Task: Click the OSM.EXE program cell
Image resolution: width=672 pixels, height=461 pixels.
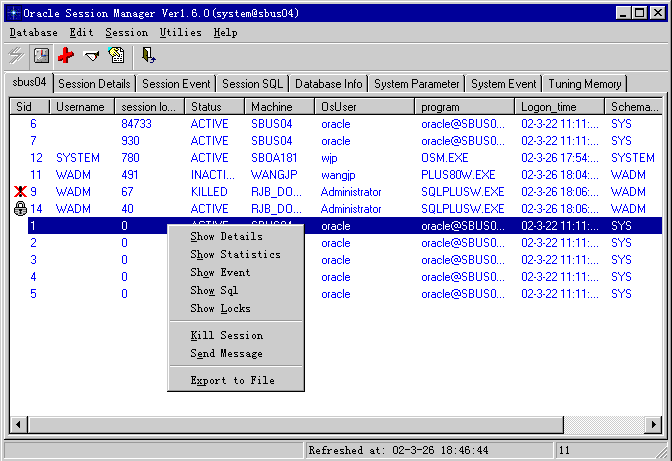Action: (x=444, y=158)
